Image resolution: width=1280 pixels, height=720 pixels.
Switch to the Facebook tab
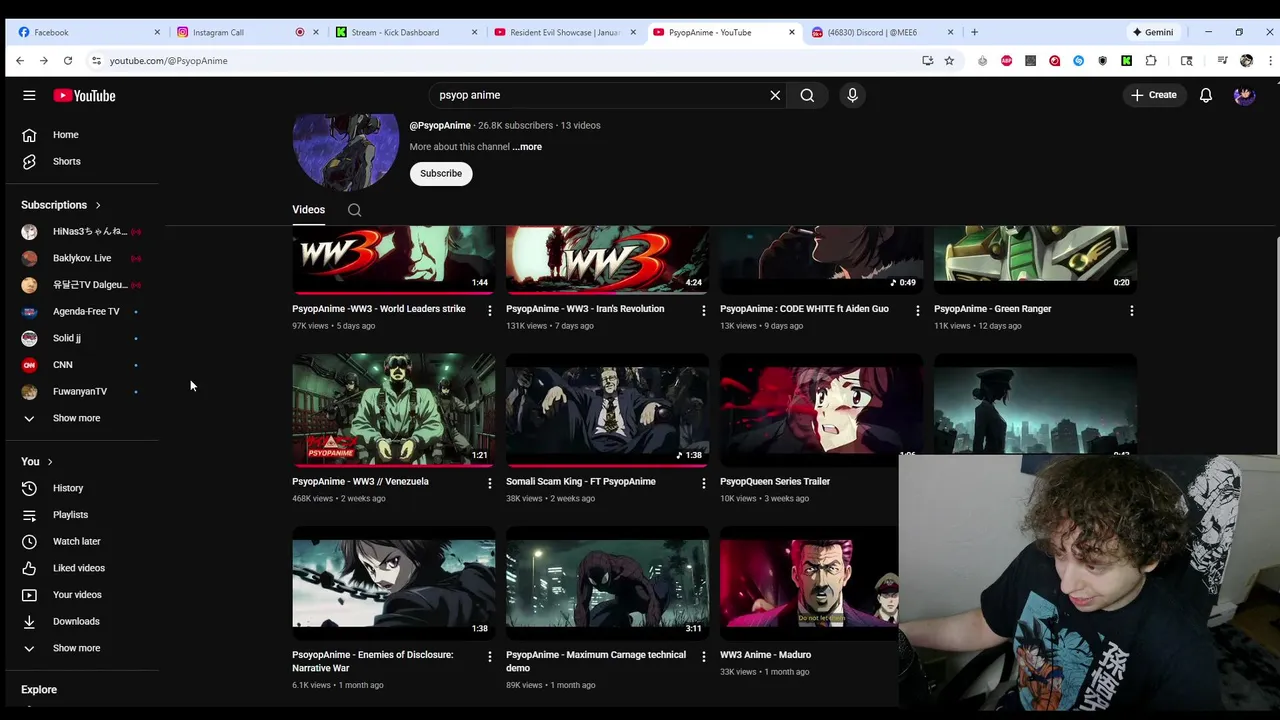point(87,32)
